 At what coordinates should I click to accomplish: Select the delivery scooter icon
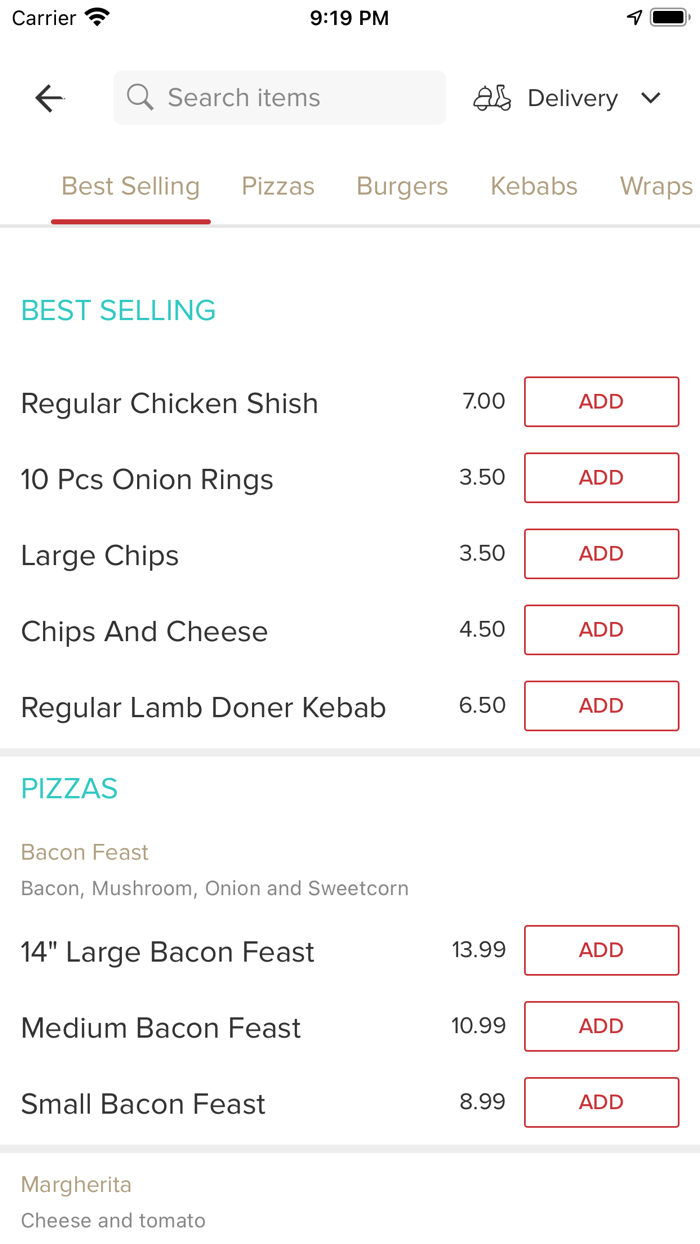point(492,98)
